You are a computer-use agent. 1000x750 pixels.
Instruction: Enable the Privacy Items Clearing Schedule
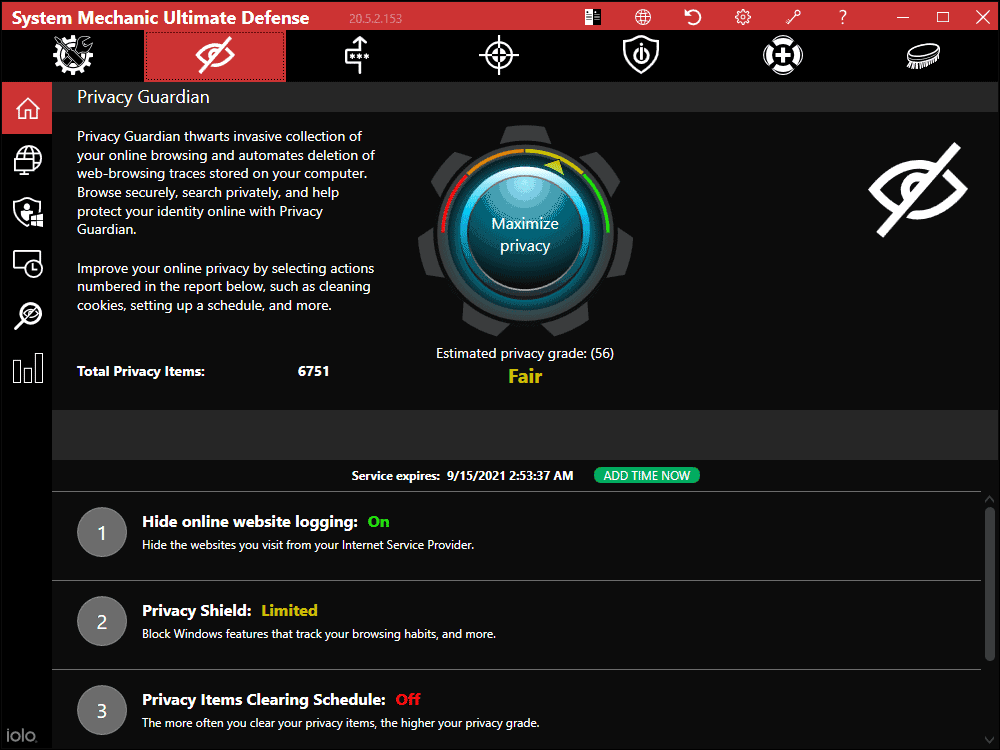click(407, 699)
